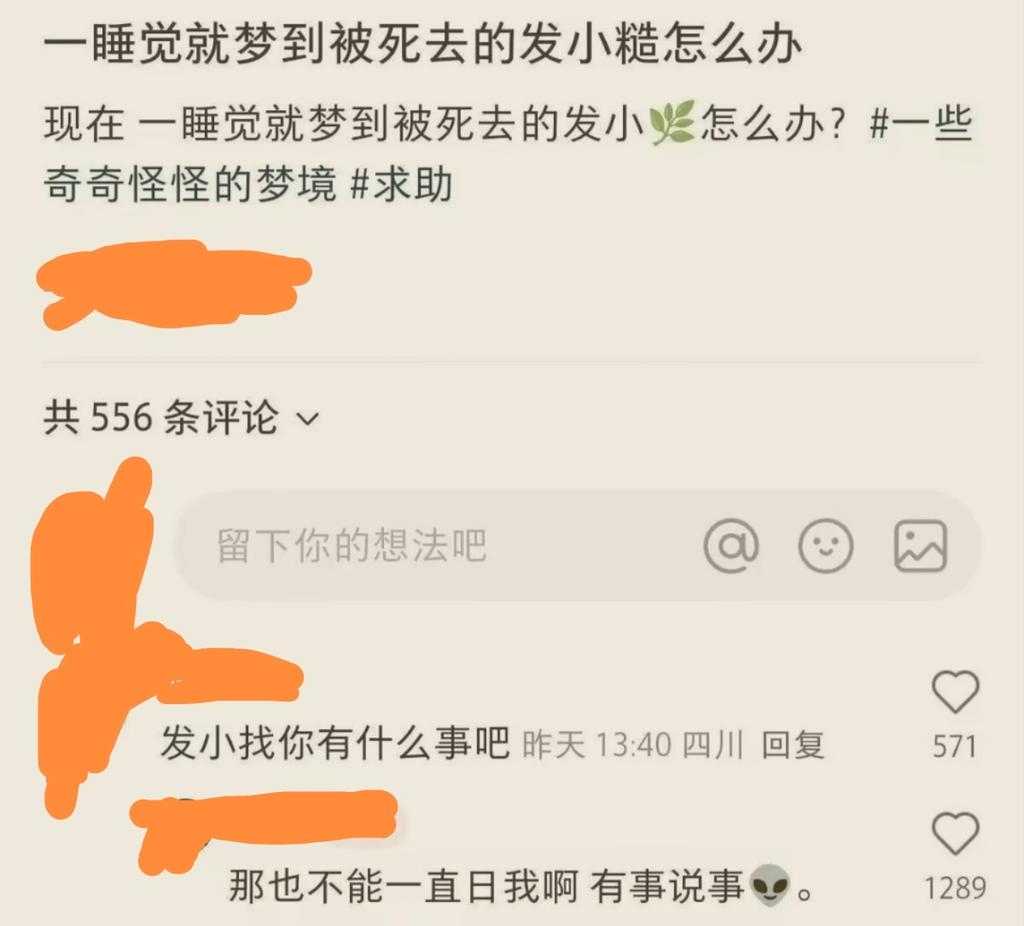Tap the post title 一睡觉就梦到被死去的发小糙怎么办
1024x926 pixels.
point(423,46)
